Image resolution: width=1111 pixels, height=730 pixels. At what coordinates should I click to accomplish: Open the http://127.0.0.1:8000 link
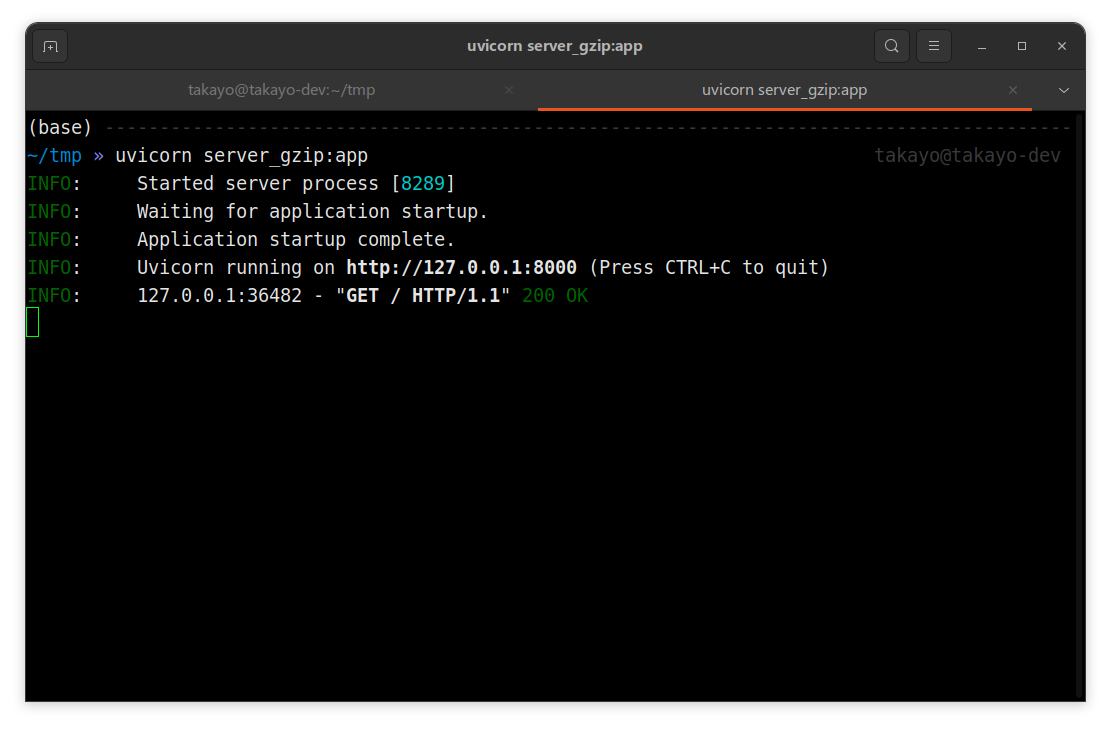[461, 267]
